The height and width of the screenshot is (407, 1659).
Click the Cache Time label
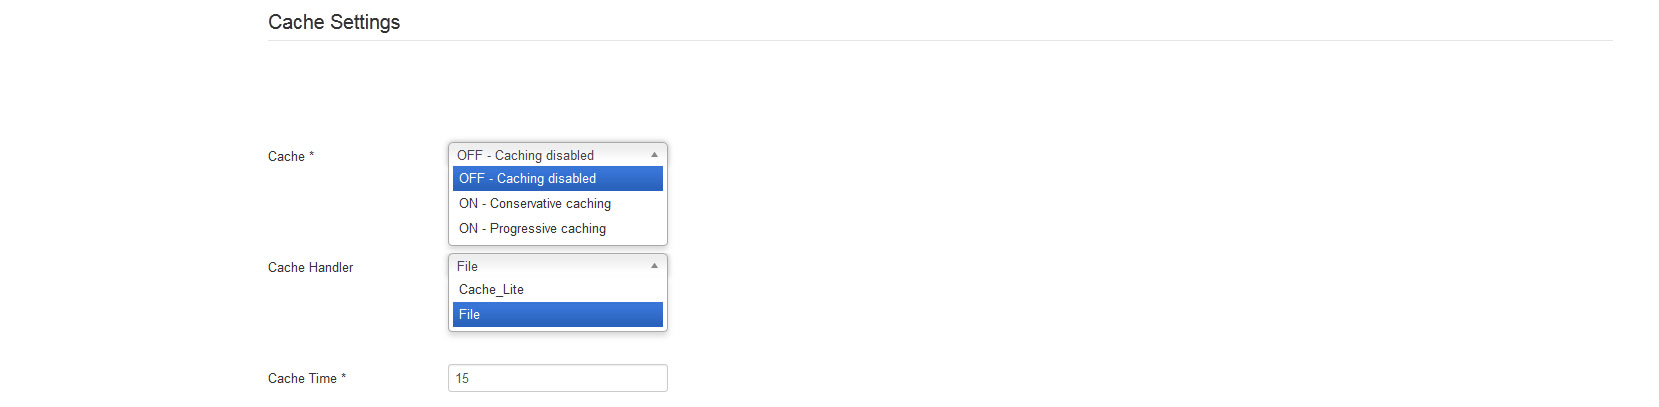tap(302, 379)
